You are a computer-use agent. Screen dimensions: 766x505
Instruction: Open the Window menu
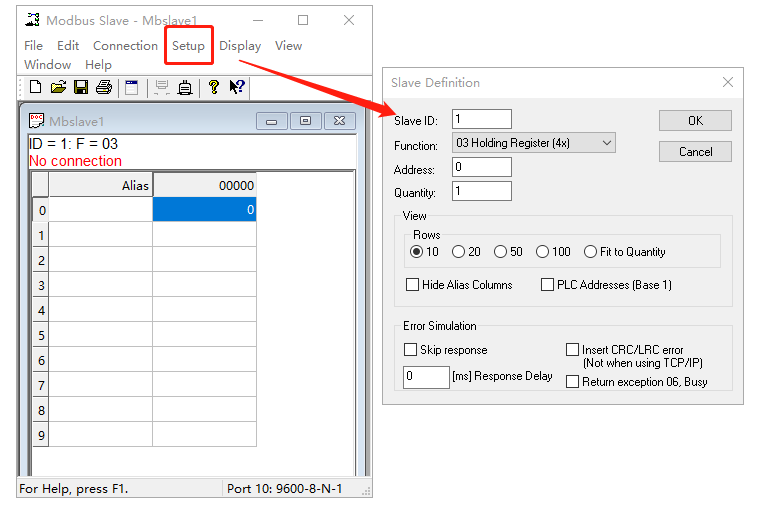47,64
